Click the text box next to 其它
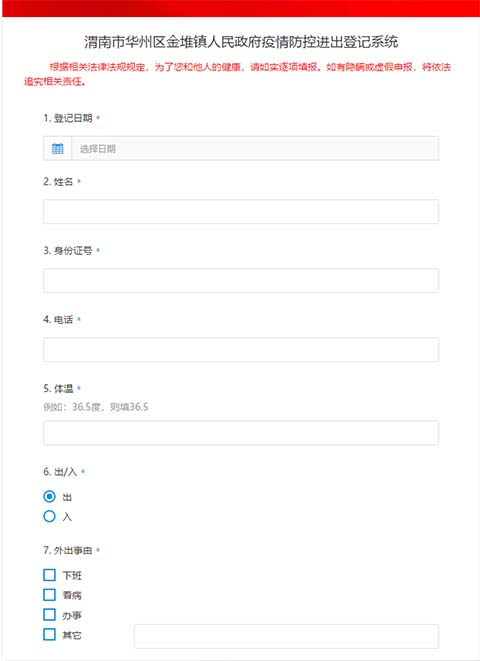This screenshot has width=480, height=661. pyautogui.click(x=286, y=637)
